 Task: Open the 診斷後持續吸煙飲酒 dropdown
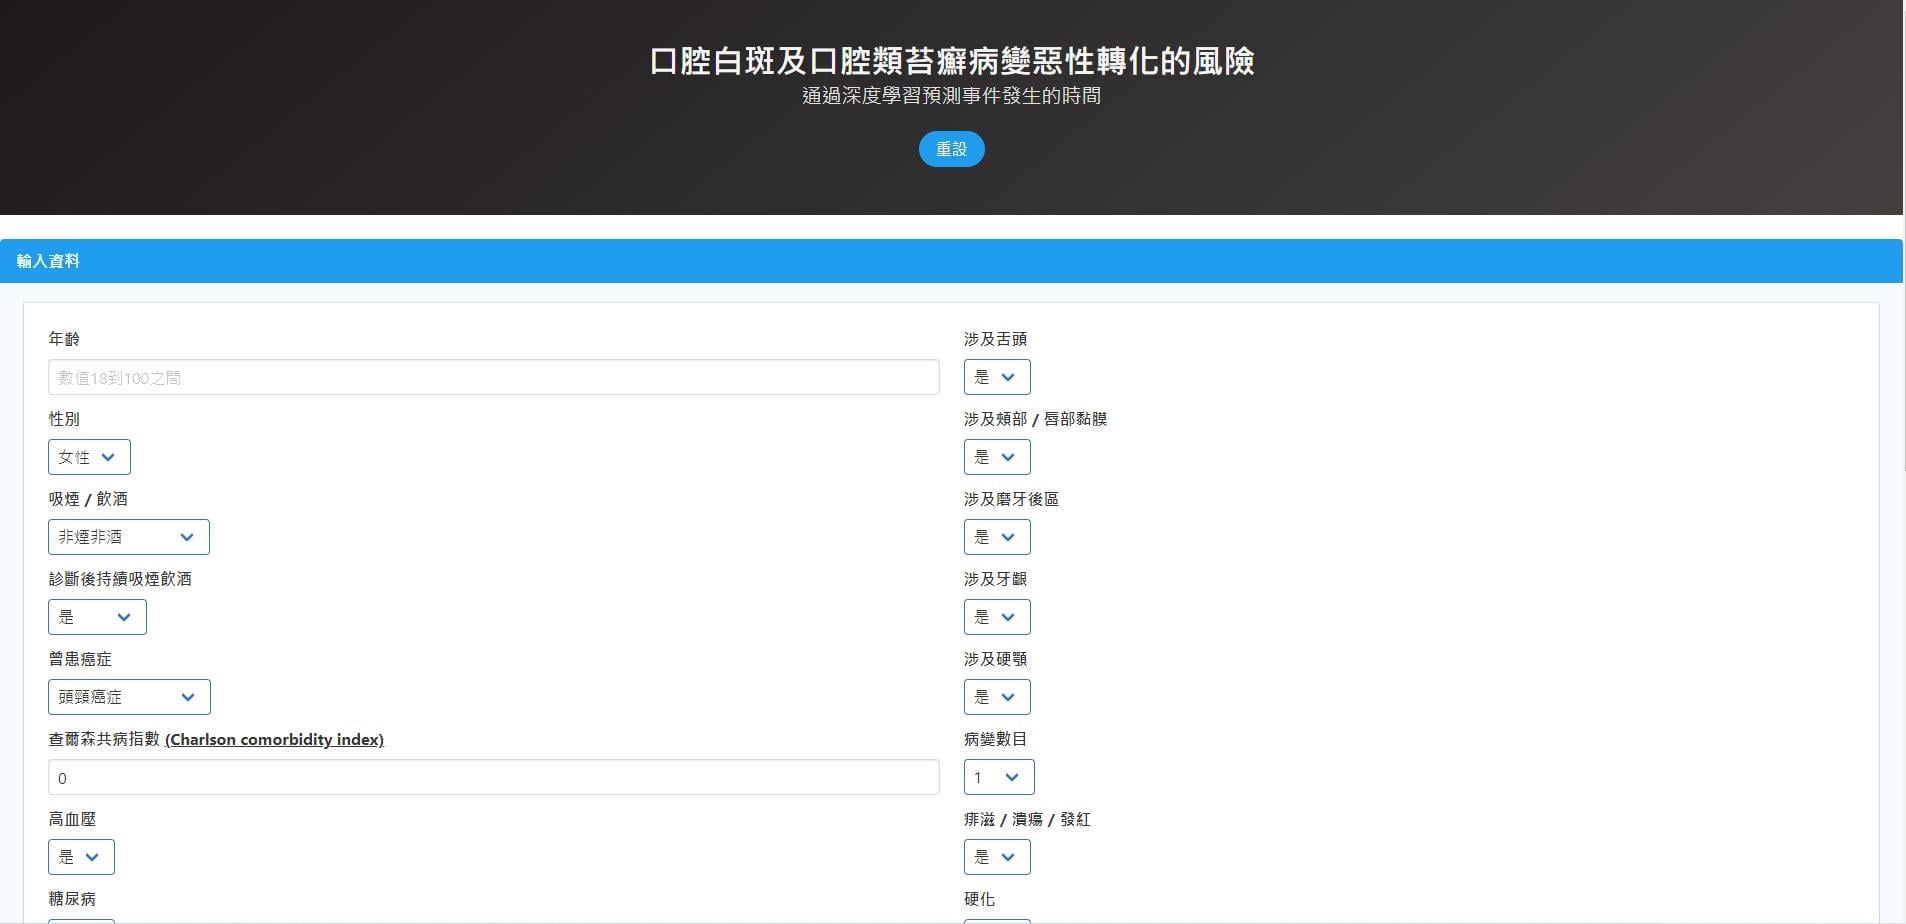(97, 617)
